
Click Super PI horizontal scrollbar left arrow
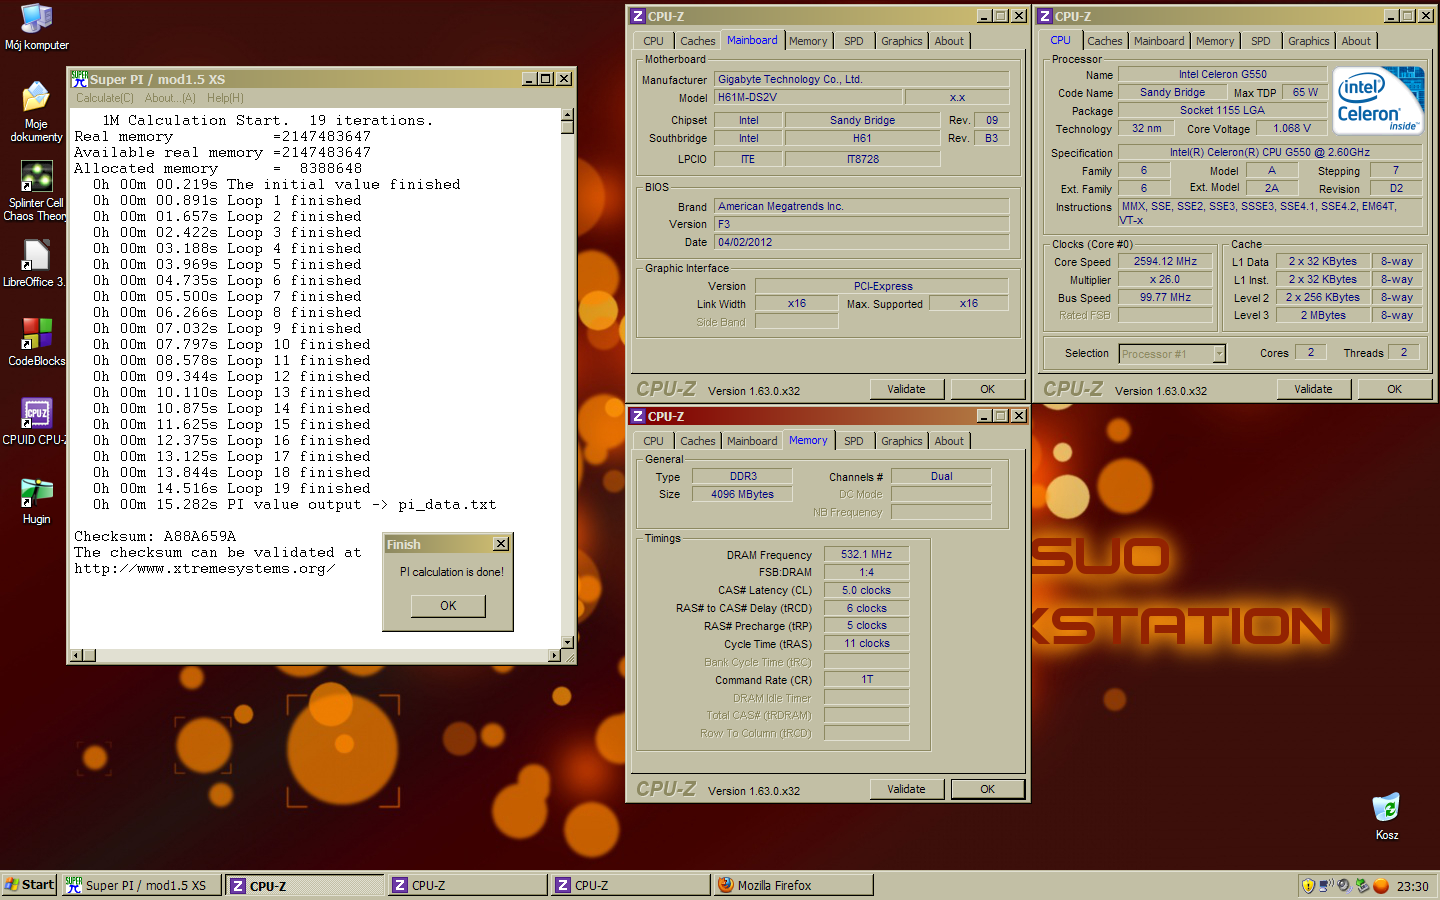tap(75, 655)
